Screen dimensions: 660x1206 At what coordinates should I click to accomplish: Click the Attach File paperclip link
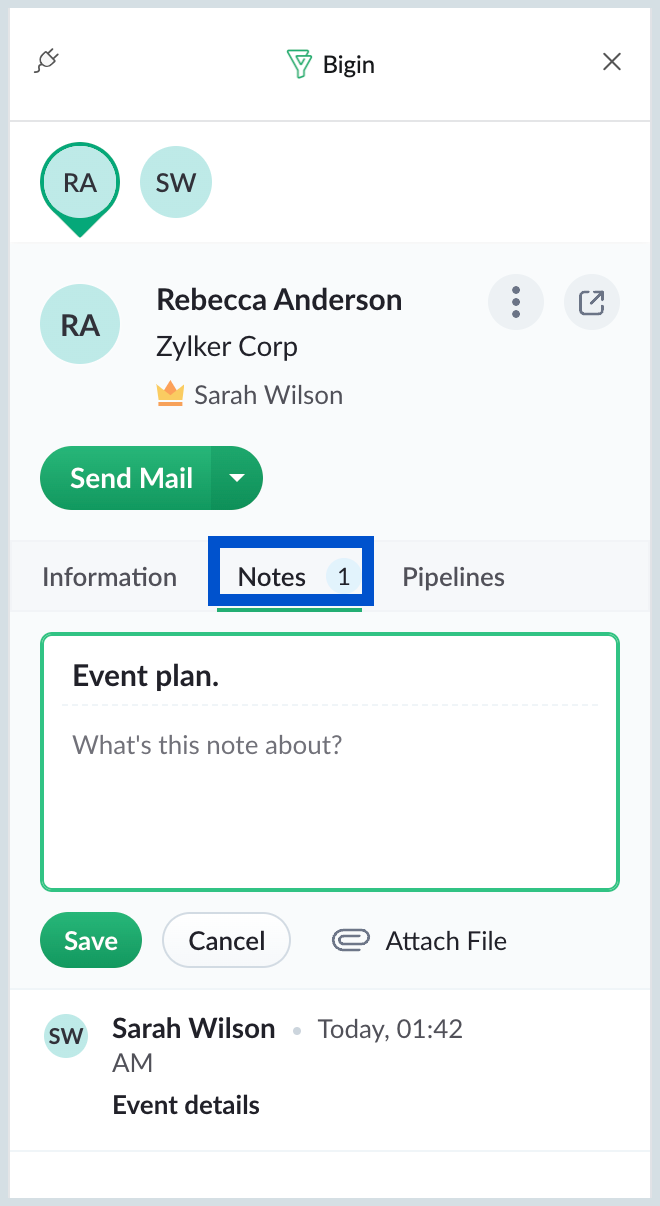420,940
